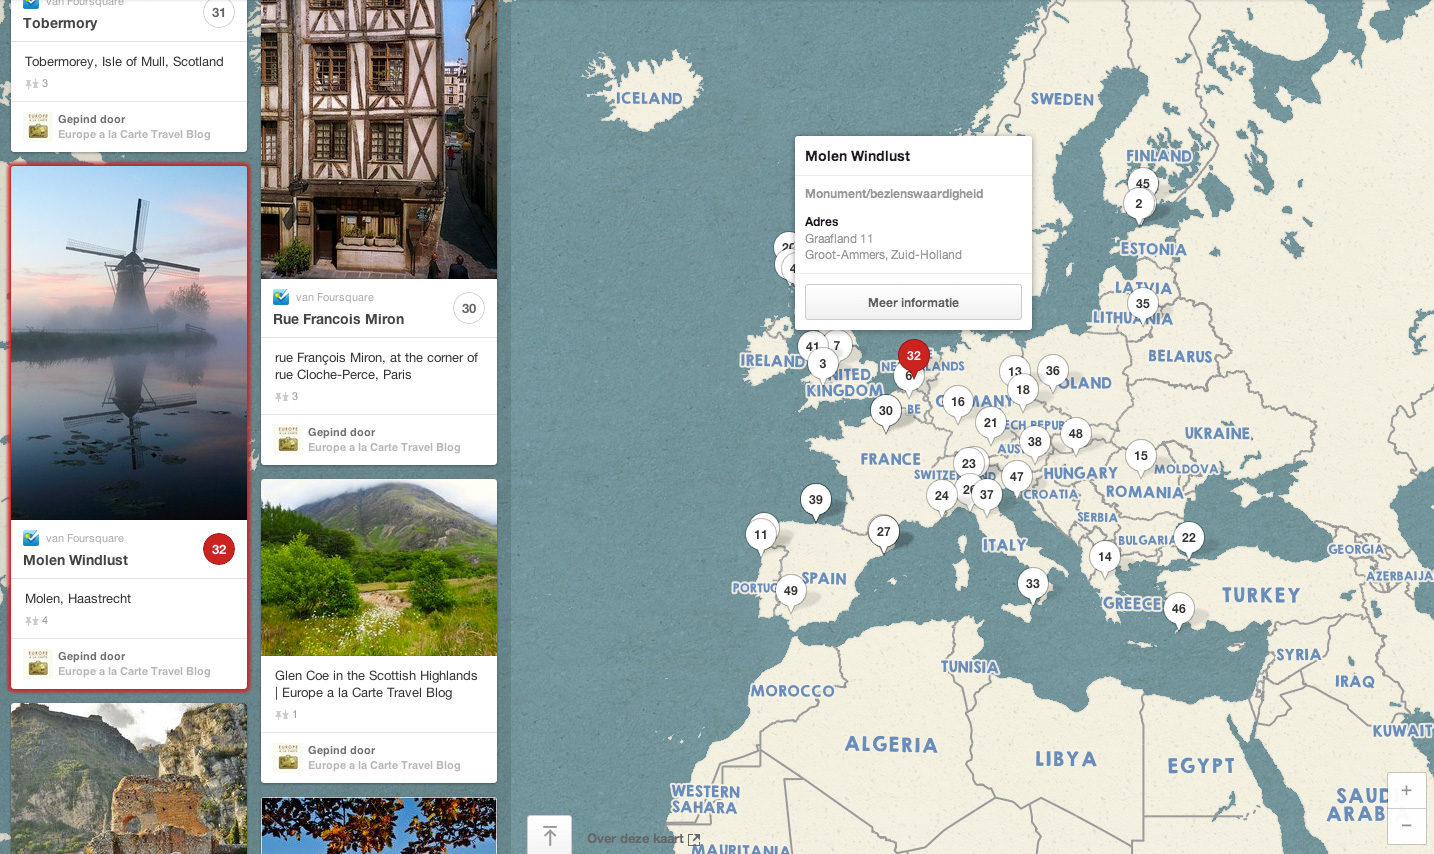Open the Molen Windlust windmill photo
The height and width of the screenshot is (854, 1434).
coord(129,342)
